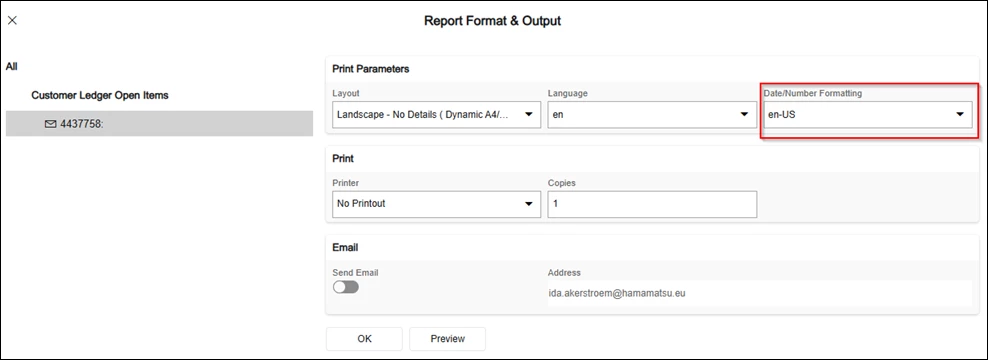This screenshot has height=360, width=988.
Task: Close the Report Format & Output dialog
Action: pyautogui.click(x=12, y=21)
